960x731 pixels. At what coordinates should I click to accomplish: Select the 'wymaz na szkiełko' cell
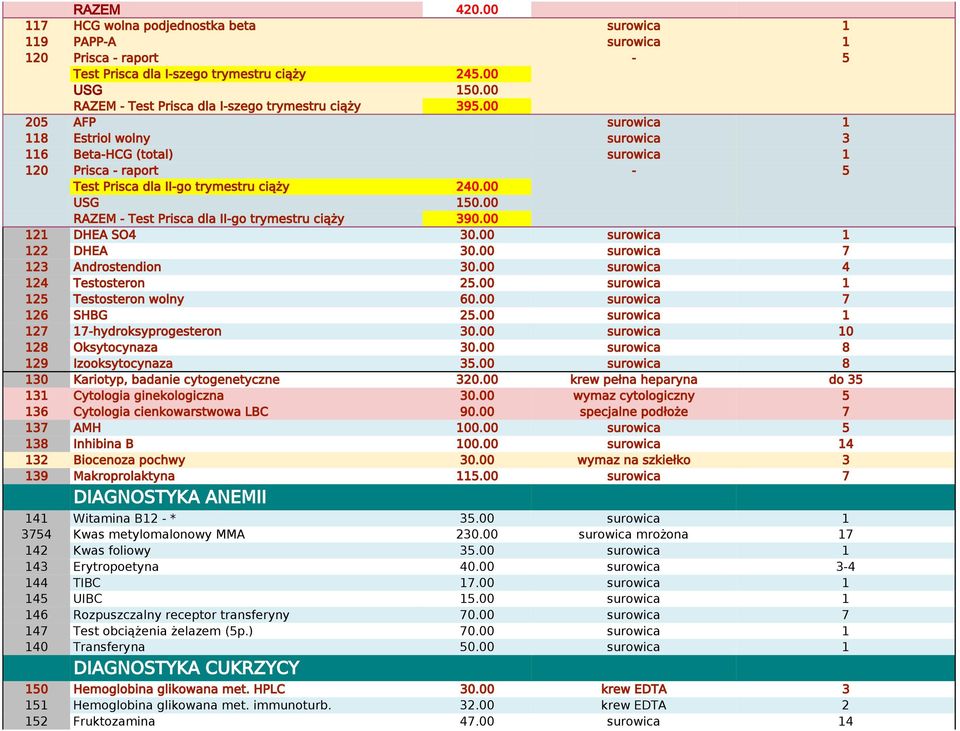pos(634,460)
